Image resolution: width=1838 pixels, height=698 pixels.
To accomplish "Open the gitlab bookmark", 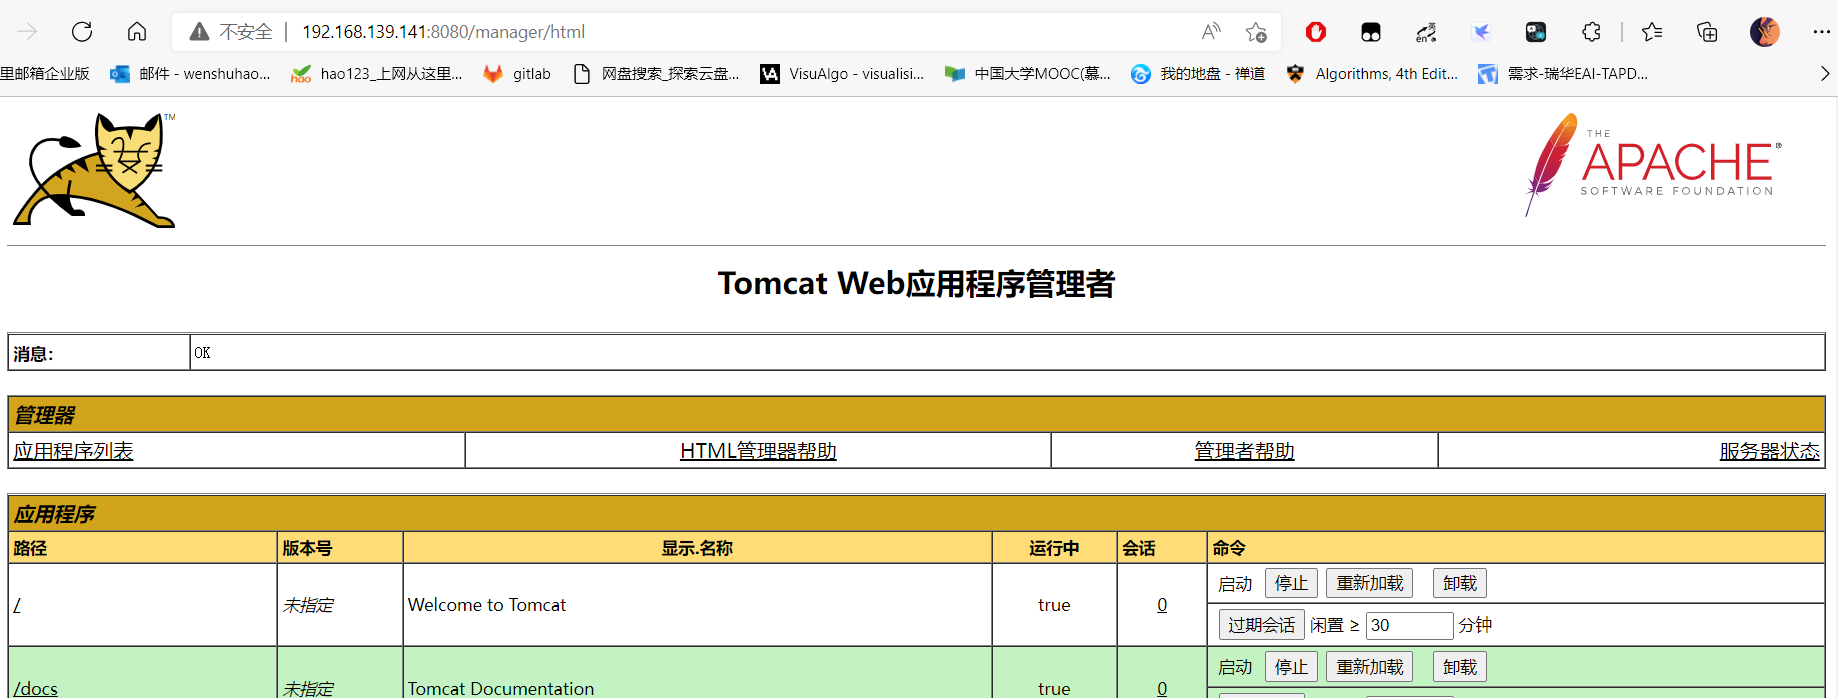I will click(517, 74).
